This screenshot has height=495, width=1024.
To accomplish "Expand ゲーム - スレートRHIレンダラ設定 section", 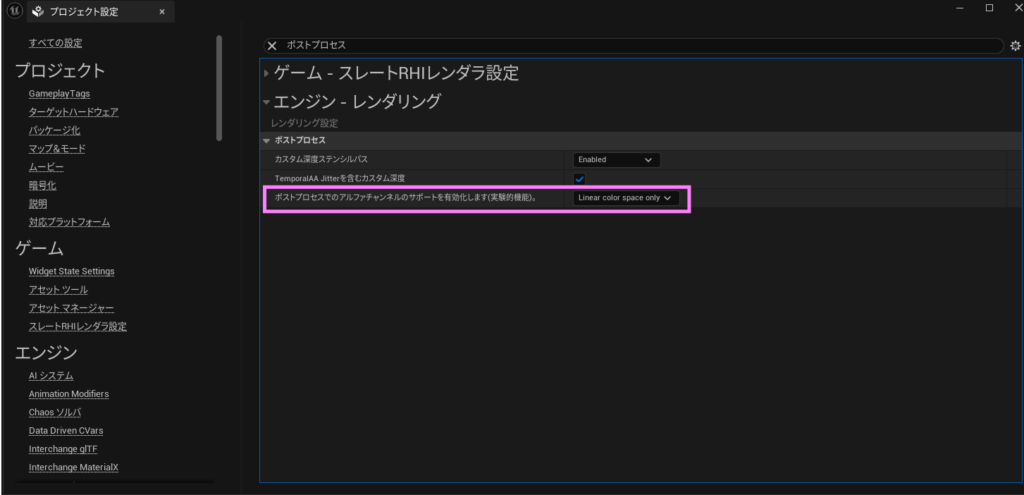I will (x=266, y=74).
